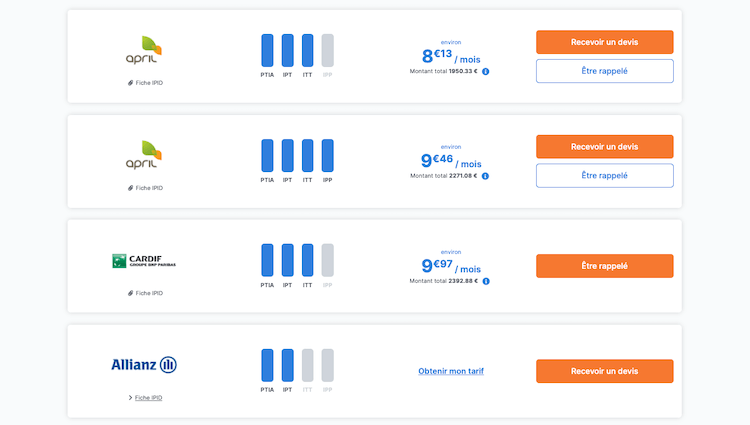
Task: Open Fiche IPID for second April offer
Action: 145,188
